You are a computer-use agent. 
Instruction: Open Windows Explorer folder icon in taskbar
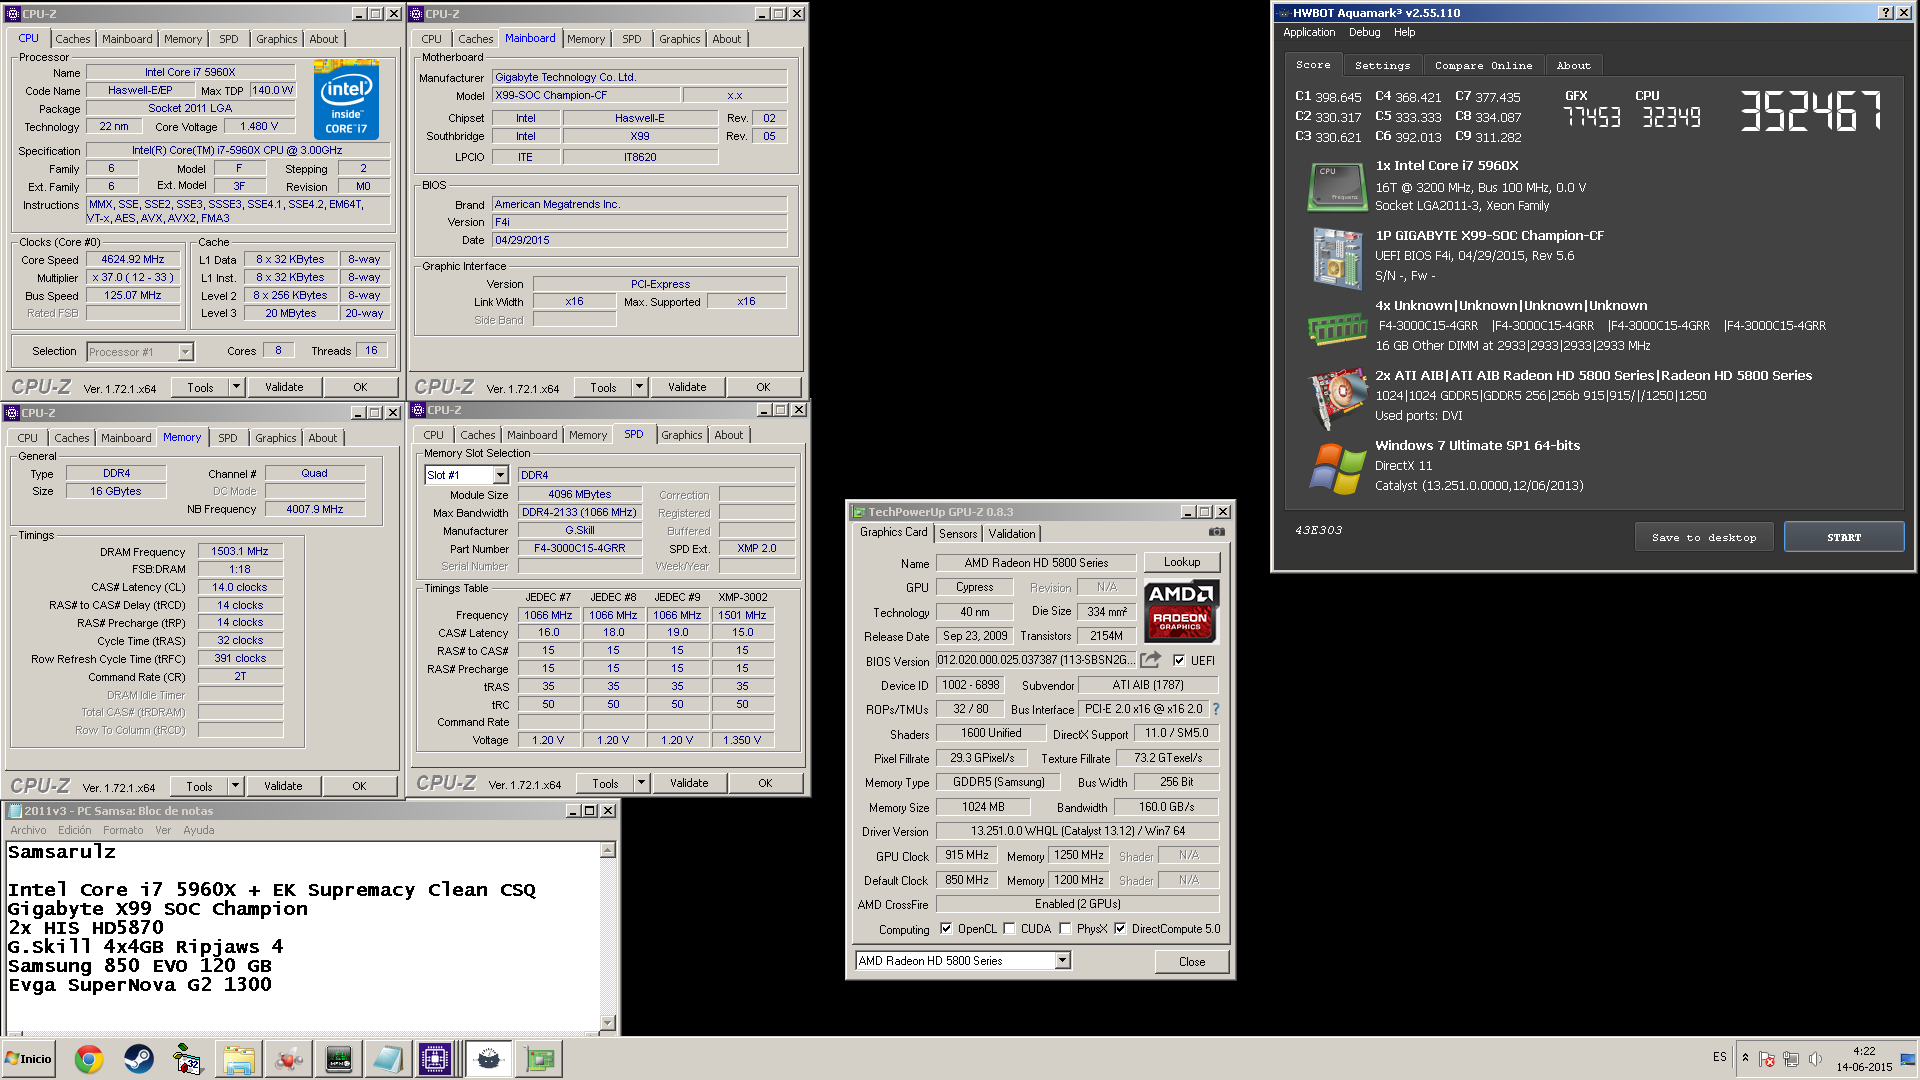click(238, 1059)
